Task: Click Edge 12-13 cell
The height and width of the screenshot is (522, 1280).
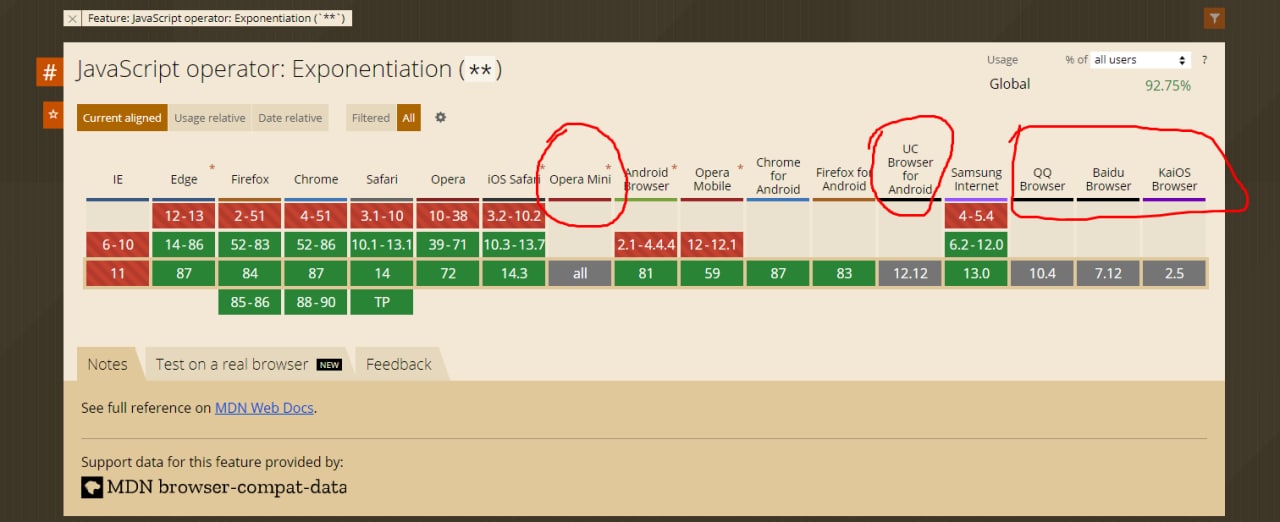Action: point(184,216)
